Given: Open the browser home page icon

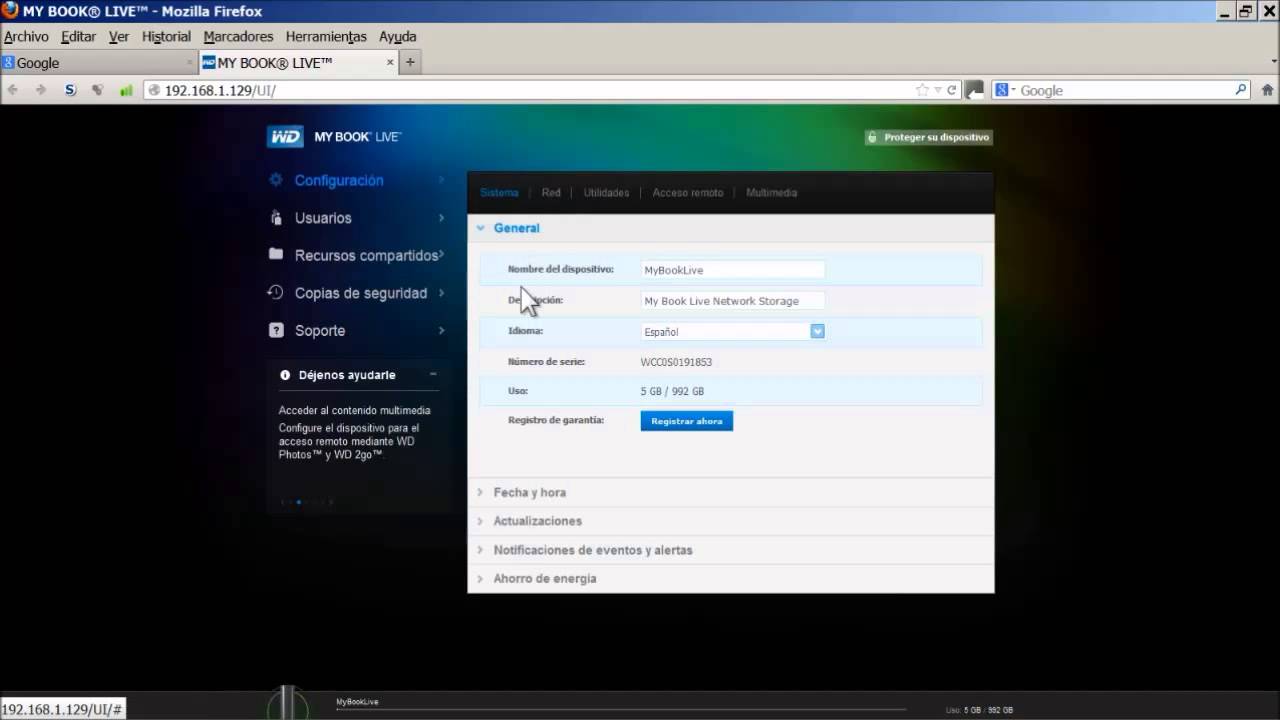Looking at the screenshot, I should click(1267, 90).
